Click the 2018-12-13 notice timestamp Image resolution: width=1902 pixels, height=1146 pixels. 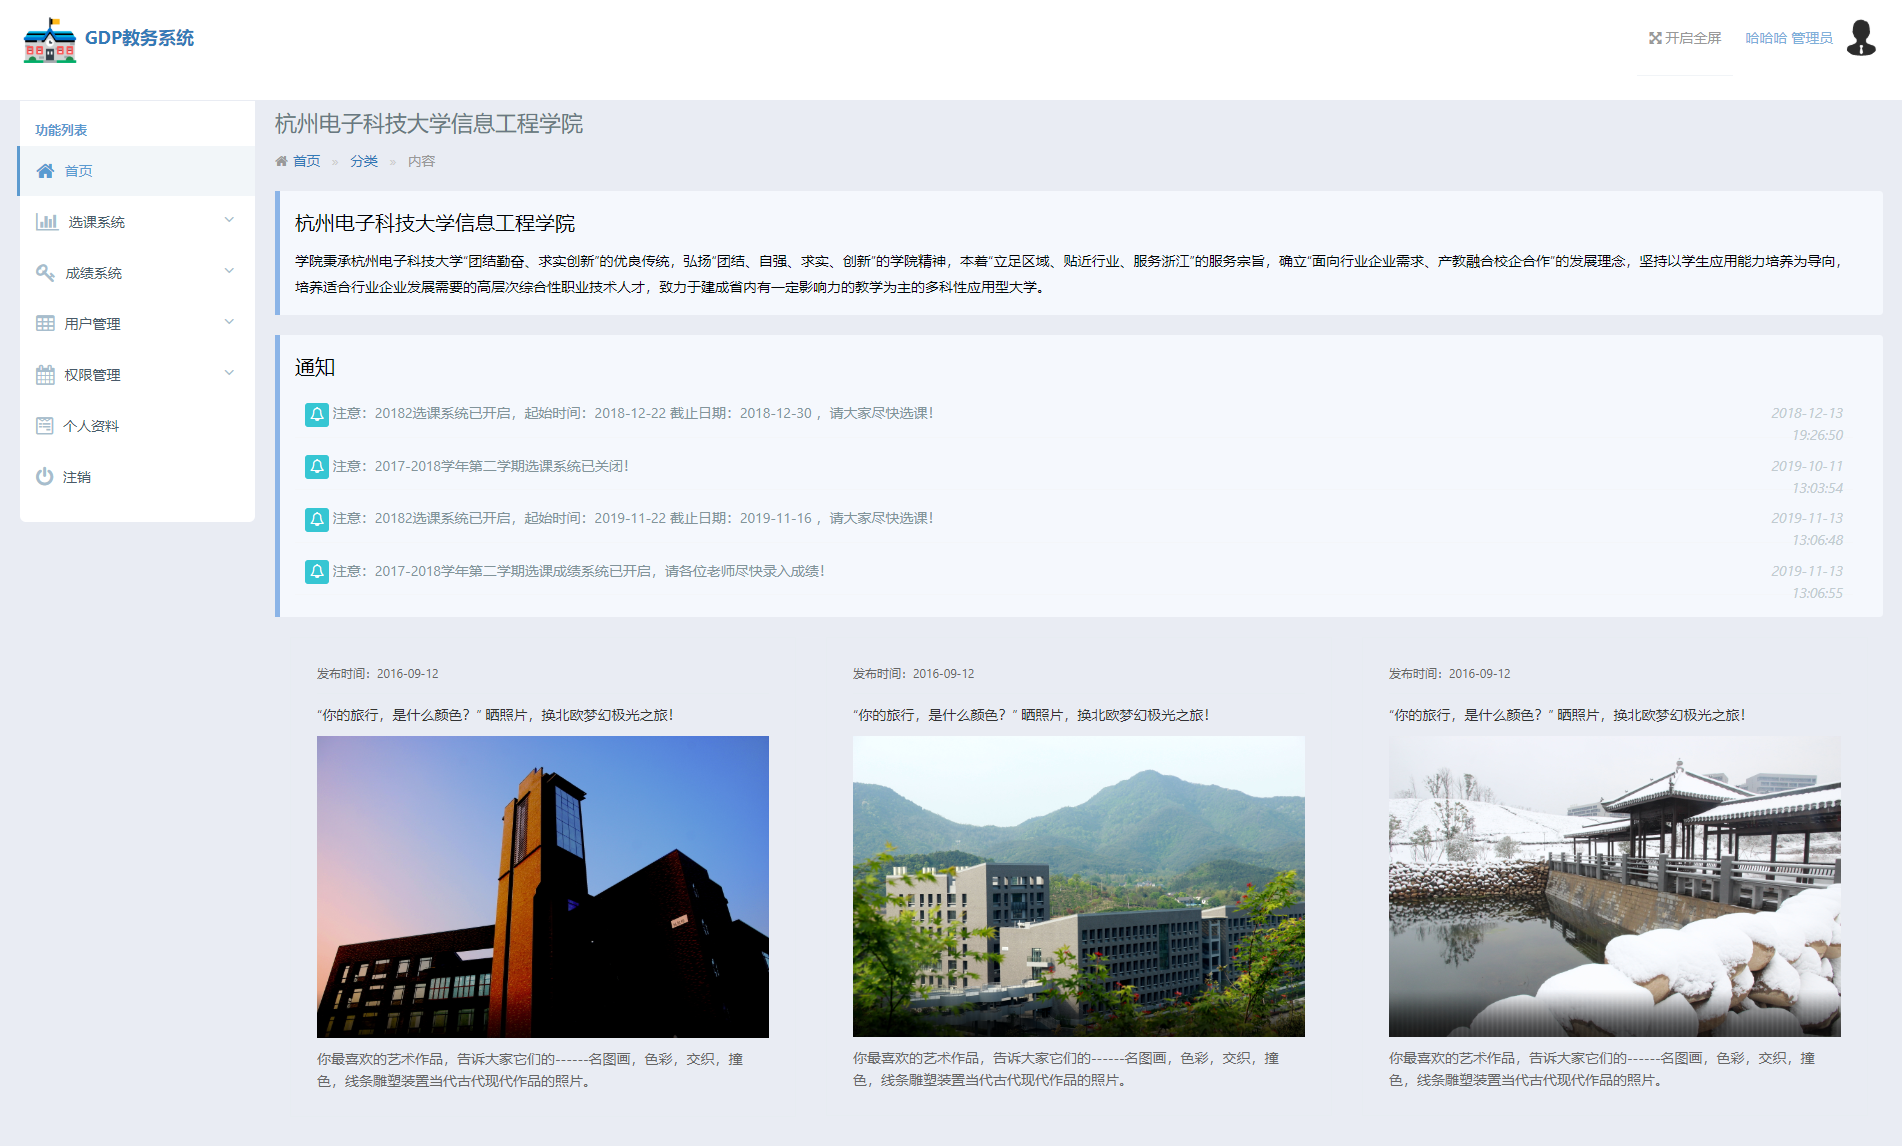pos(1806,424)
